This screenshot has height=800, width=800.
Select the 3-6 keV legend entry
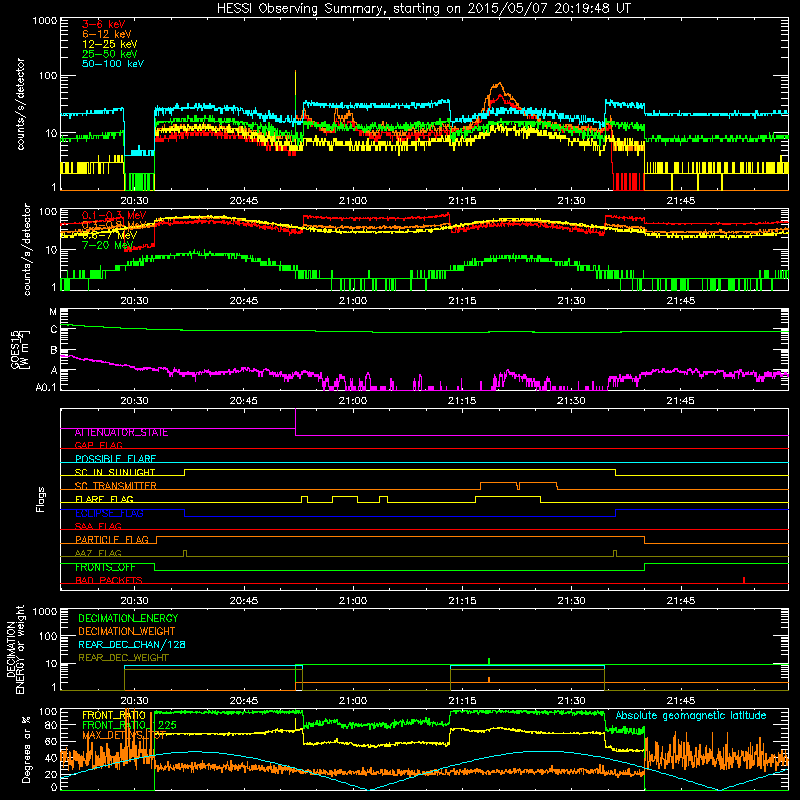click(104, 24)
